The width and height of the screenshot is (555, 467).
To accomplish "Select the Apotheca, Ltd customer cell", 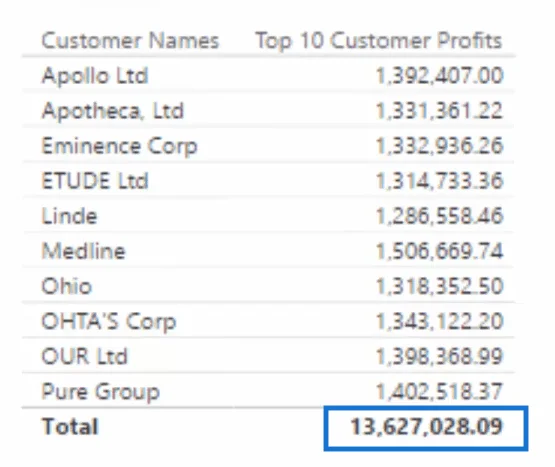I will [113, 111].
